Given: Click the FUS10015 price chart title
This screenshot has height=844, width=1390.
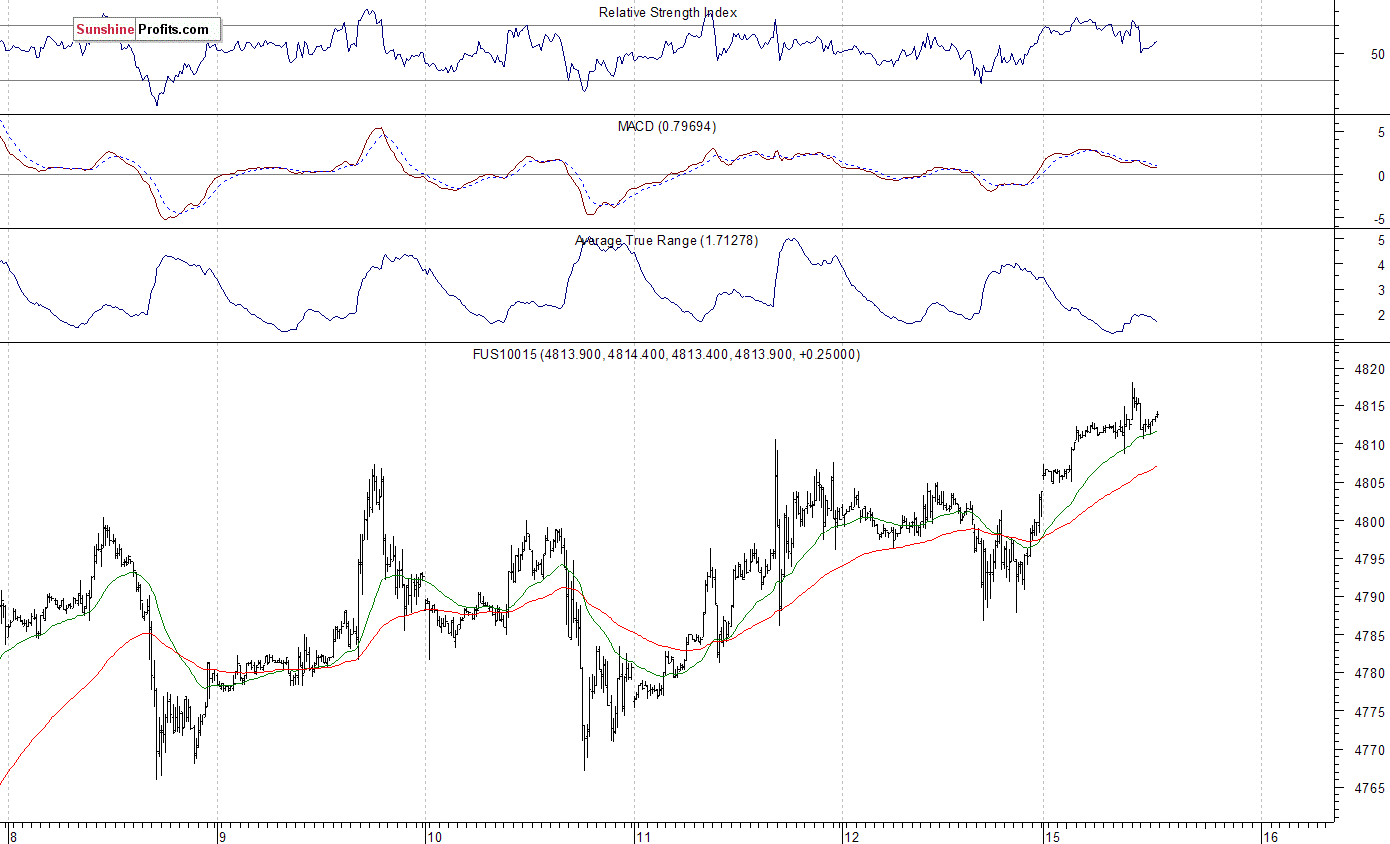Looking at the screenshot, I should pos(667,355).
